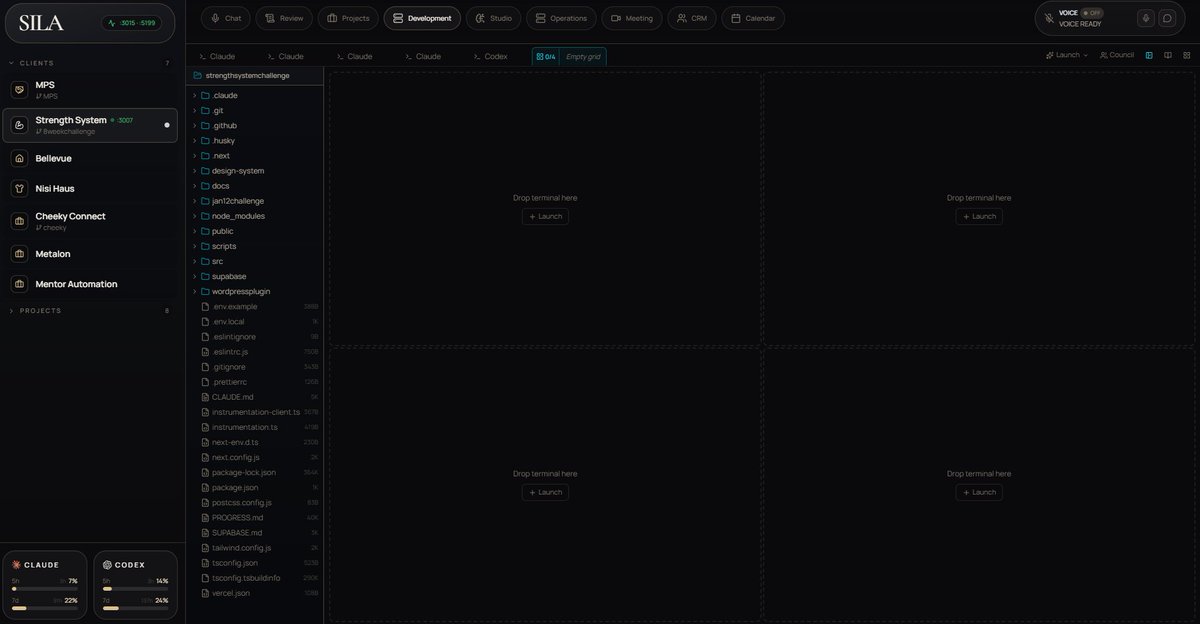Switch to the split book layout view
1200x624 pixels.
[x=1168, y=55]
